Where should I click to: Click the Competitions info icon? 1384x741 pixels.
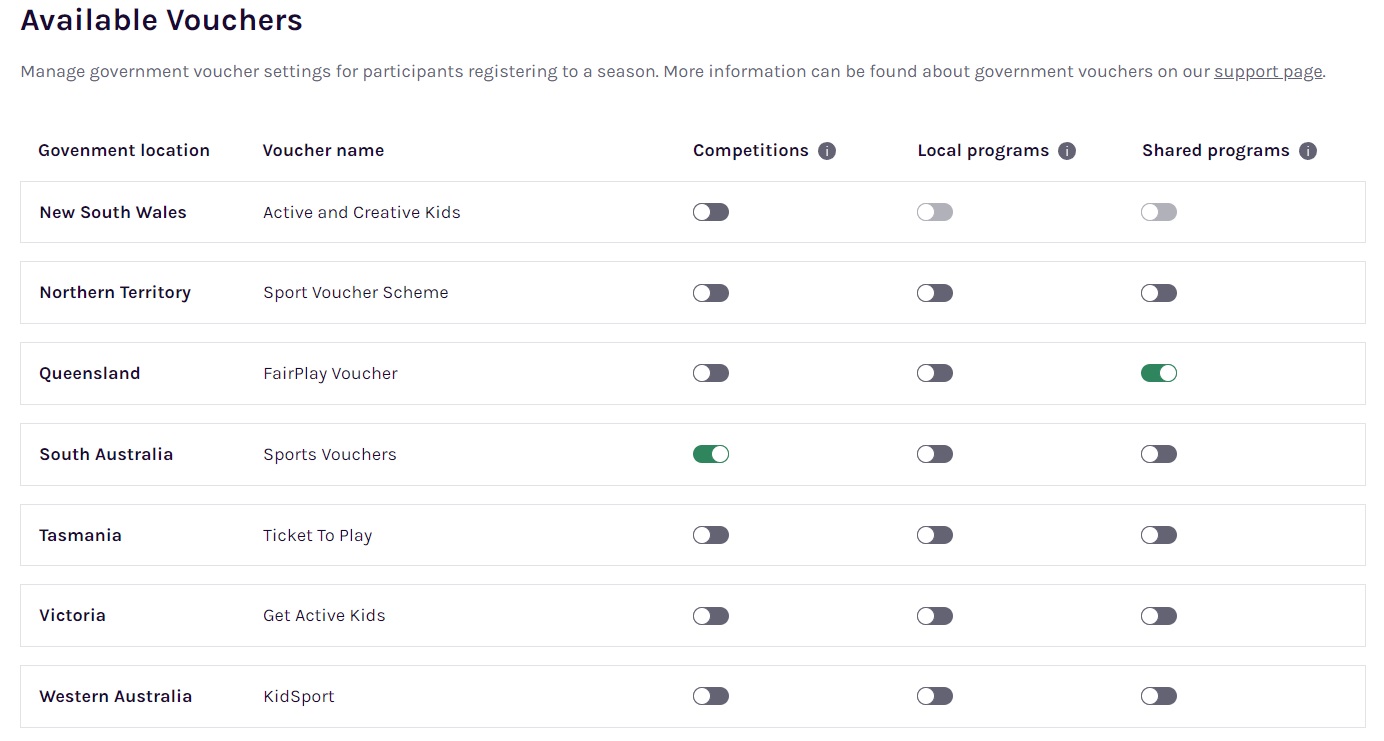[x=826, y=151]
